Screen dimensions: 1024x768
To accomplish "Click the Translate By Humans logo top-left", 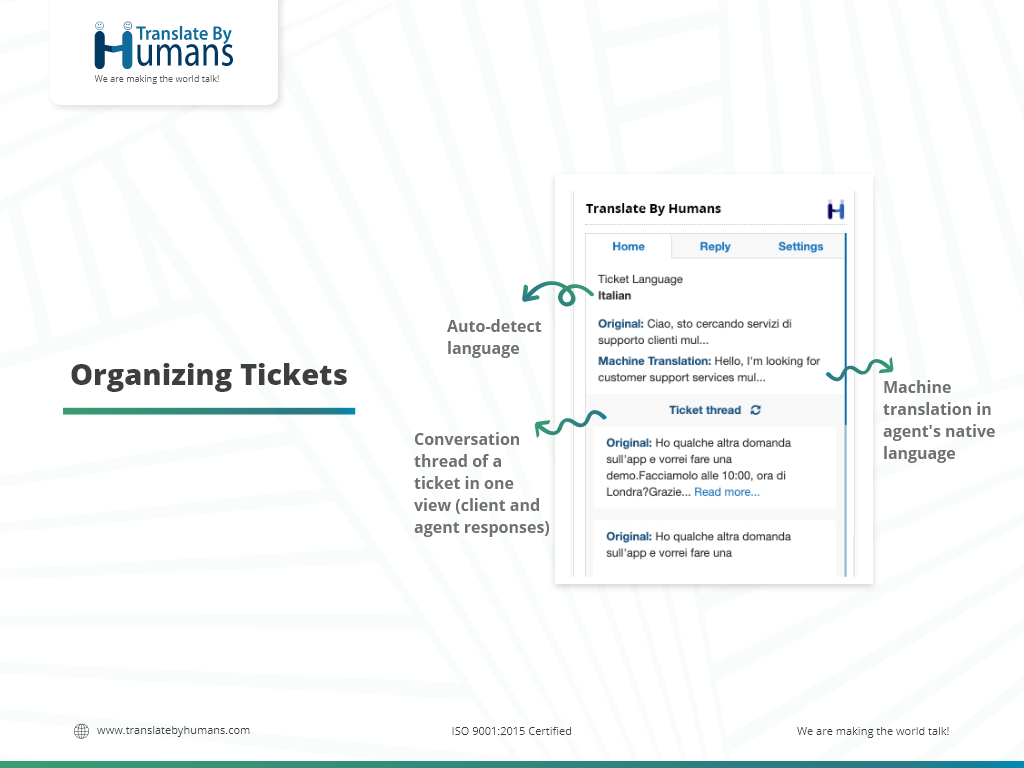I will coord(163,50).
